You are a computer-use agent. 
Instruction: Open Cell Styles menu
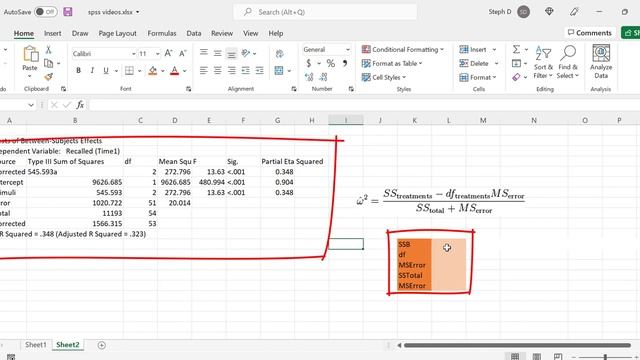384,77
